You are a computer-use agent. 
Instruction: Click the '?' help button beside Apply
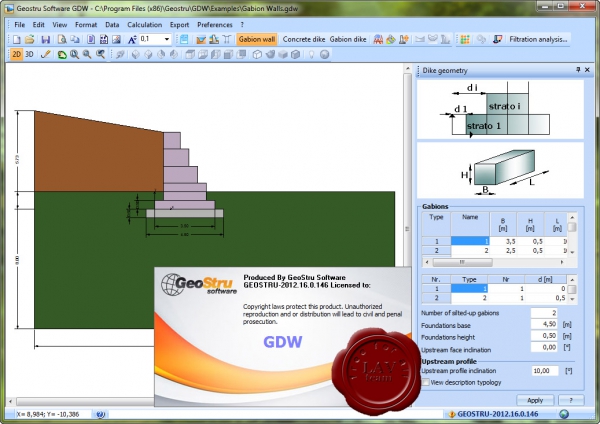click(571, 400)
